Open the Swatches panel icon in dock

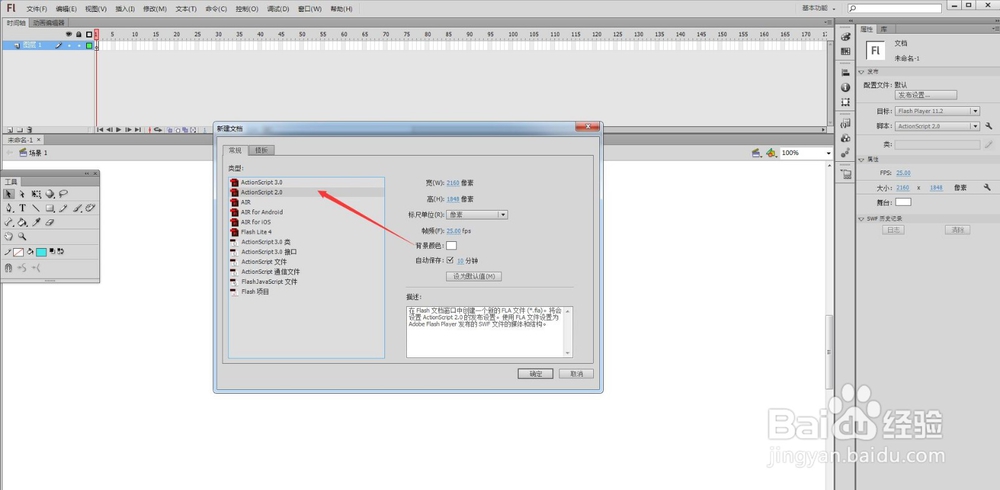pyautogui.click(x=846, y=51)
